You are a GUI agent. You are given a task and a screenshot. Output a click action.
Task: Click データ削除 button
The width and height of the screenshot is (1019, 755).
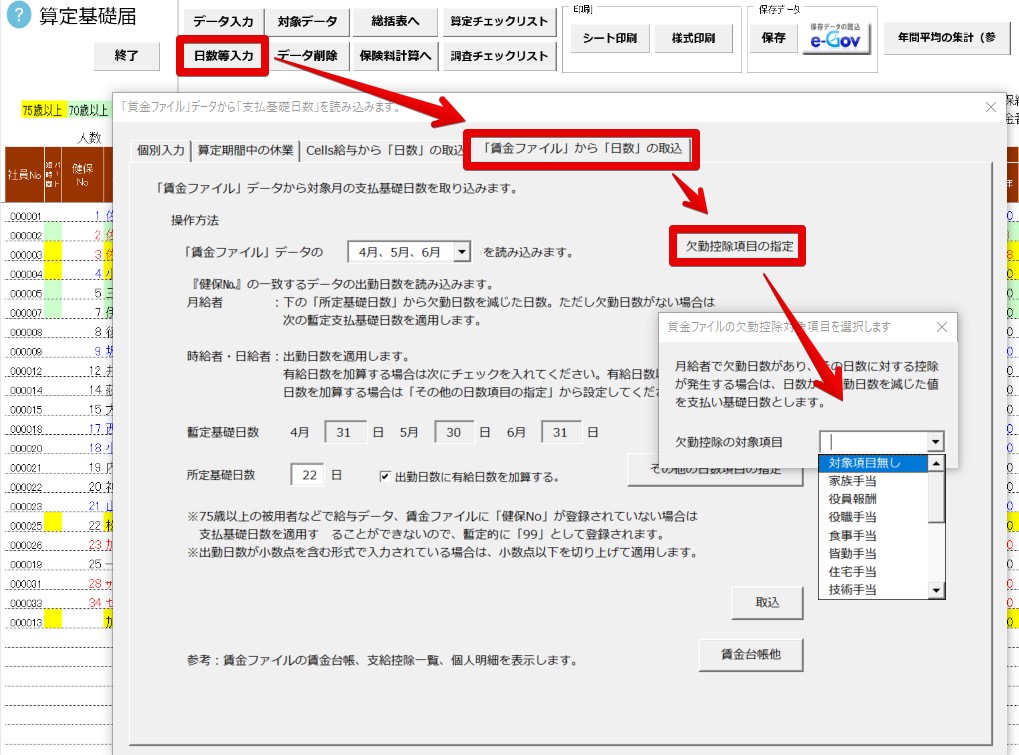tap(307, 56)
